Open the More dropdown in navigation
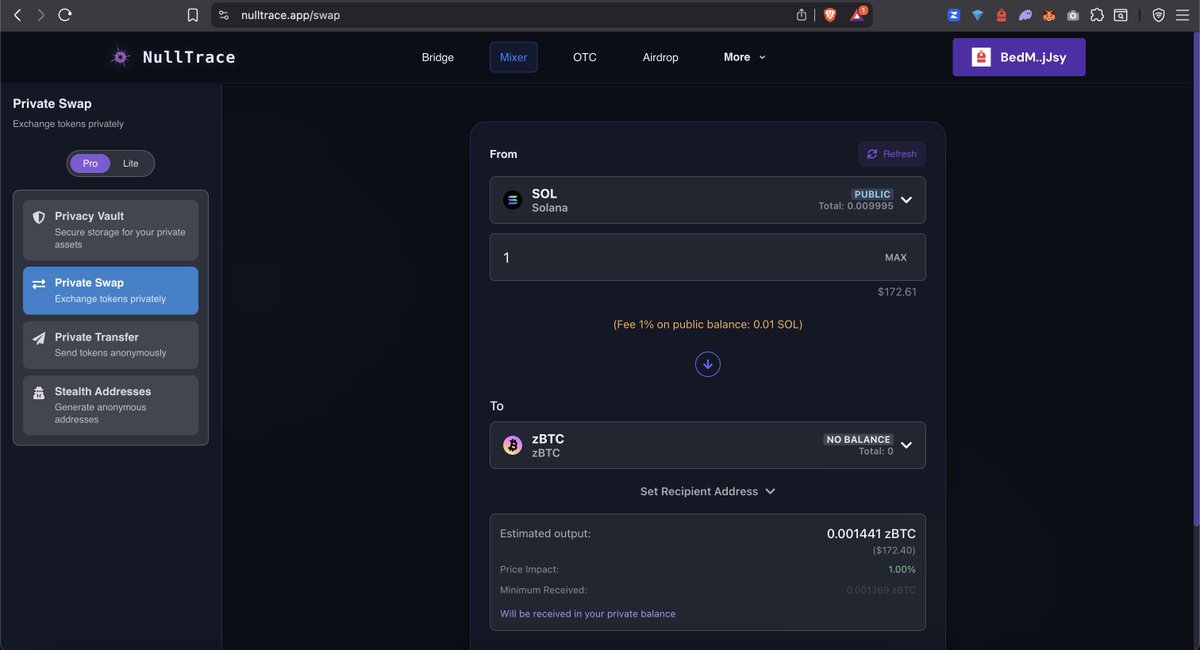Screen dimensions: 1200x650 point(745,57)
